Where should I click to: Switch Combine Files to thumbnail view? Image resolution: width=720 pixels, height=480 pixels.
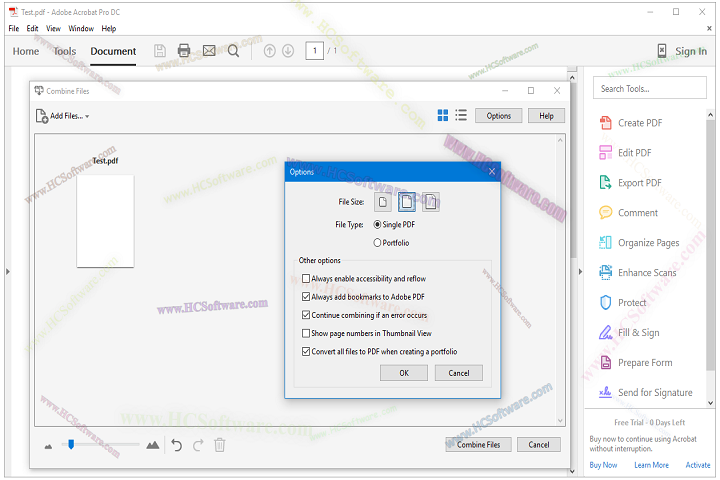click(x=443, y=115)
